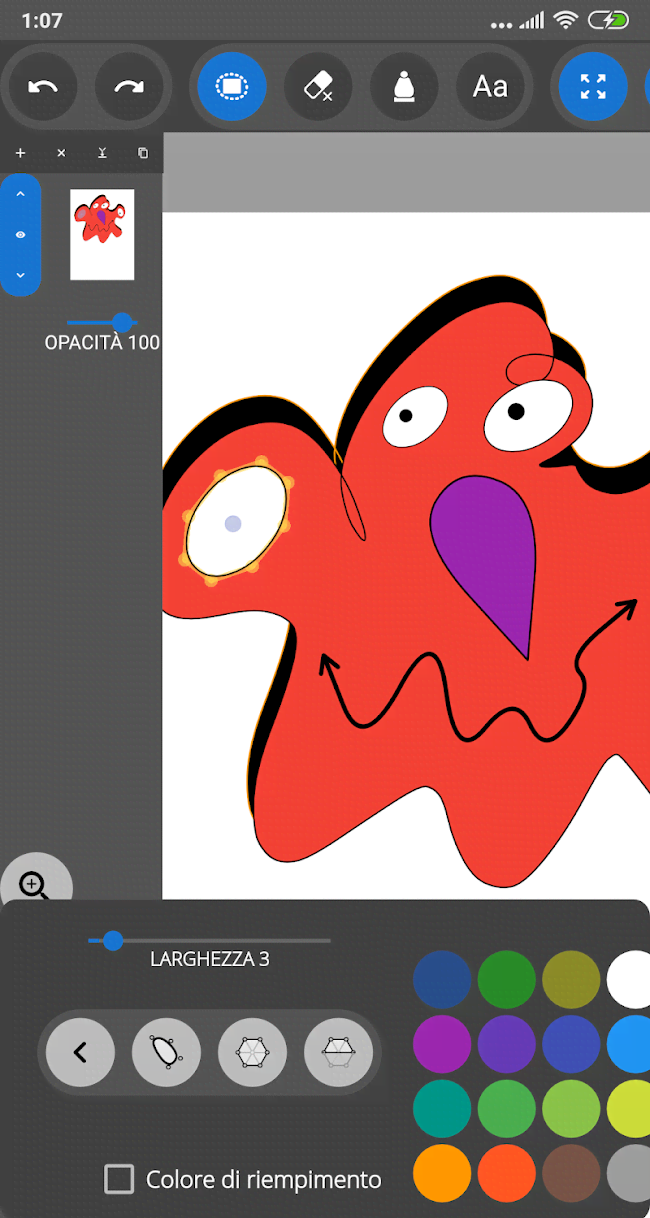The height and width of the screenshot is (1218, 650).
Task: Undo the last drawing action
Action: [43, 87]
